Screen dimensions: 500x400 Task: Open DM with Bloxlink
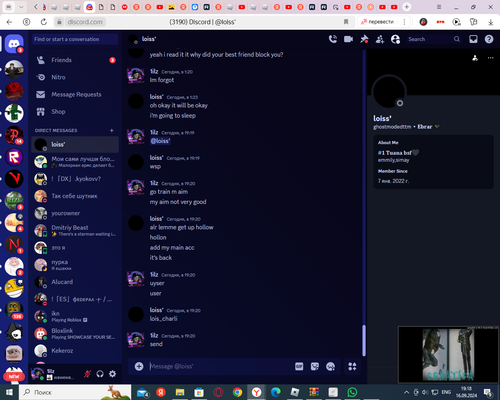[x=75, y=333]
